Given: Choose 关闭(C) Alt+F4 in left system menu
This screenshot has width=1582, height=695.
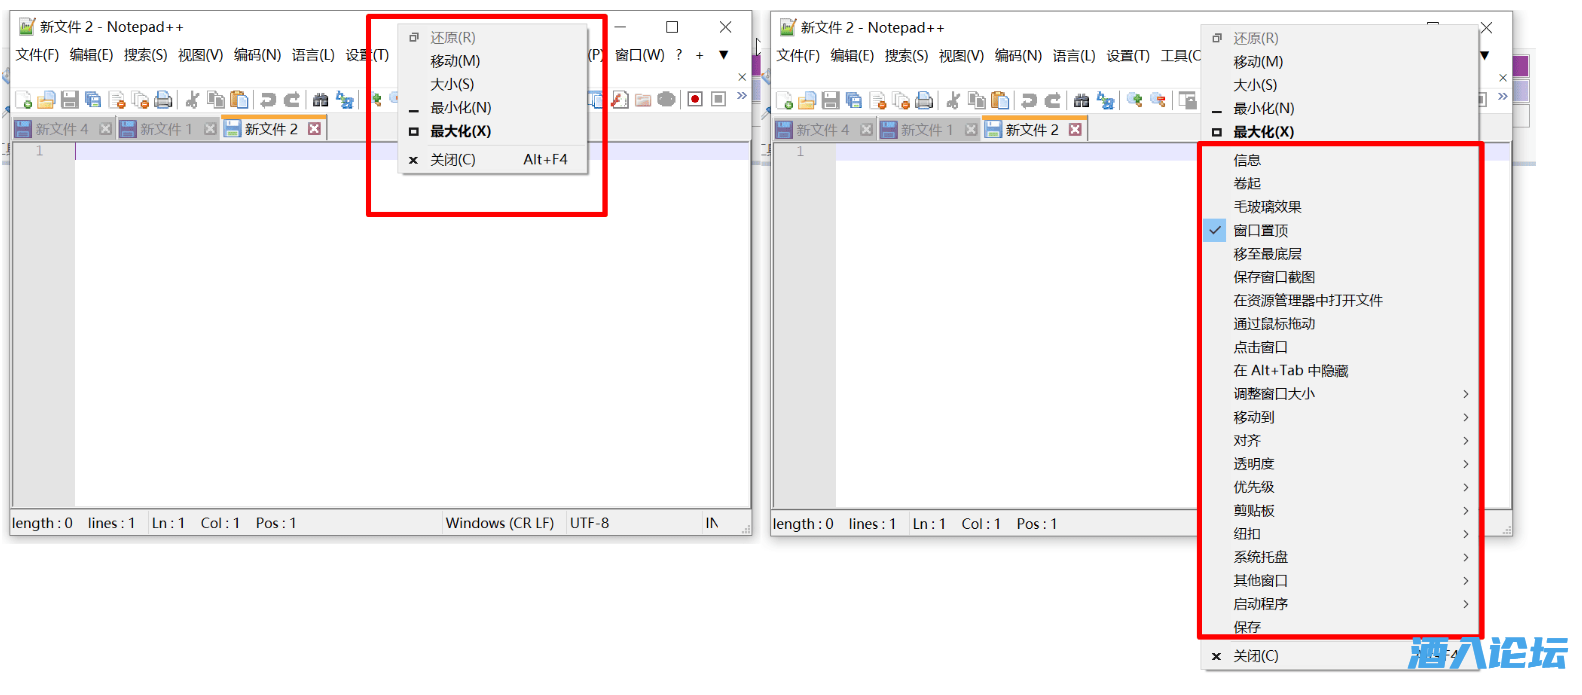Looking at the screenshot, I should pyautogui.click(x=493, y=160).
